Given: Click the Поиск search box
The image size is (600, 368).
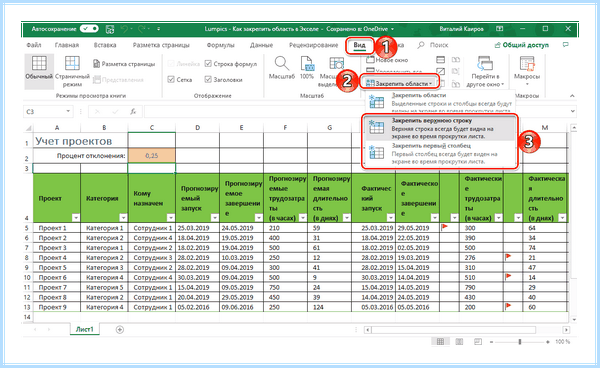Looking at the screenshot, I should [x=433, y=45].
